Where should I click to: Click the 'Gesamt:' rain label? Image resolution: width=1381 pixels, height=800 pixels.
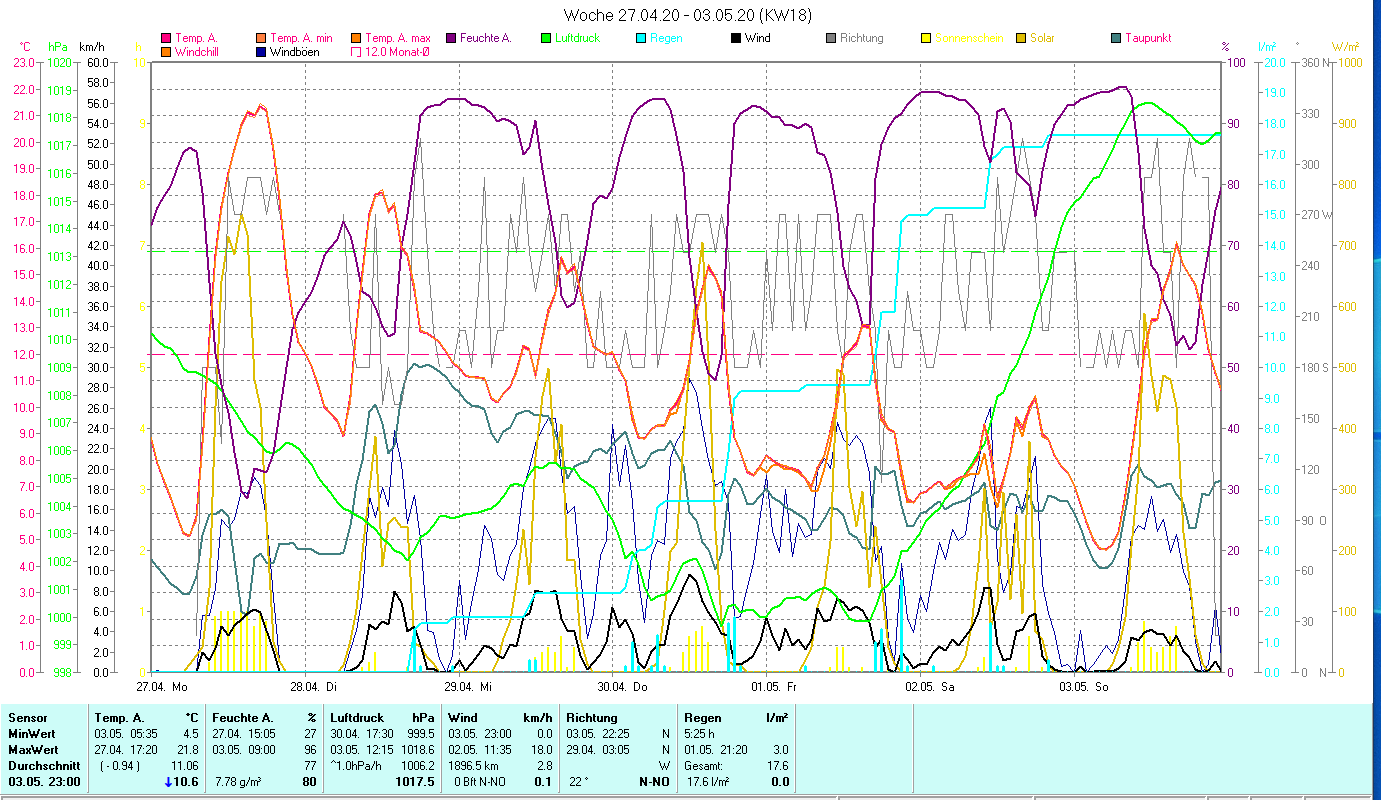[703, 766]
